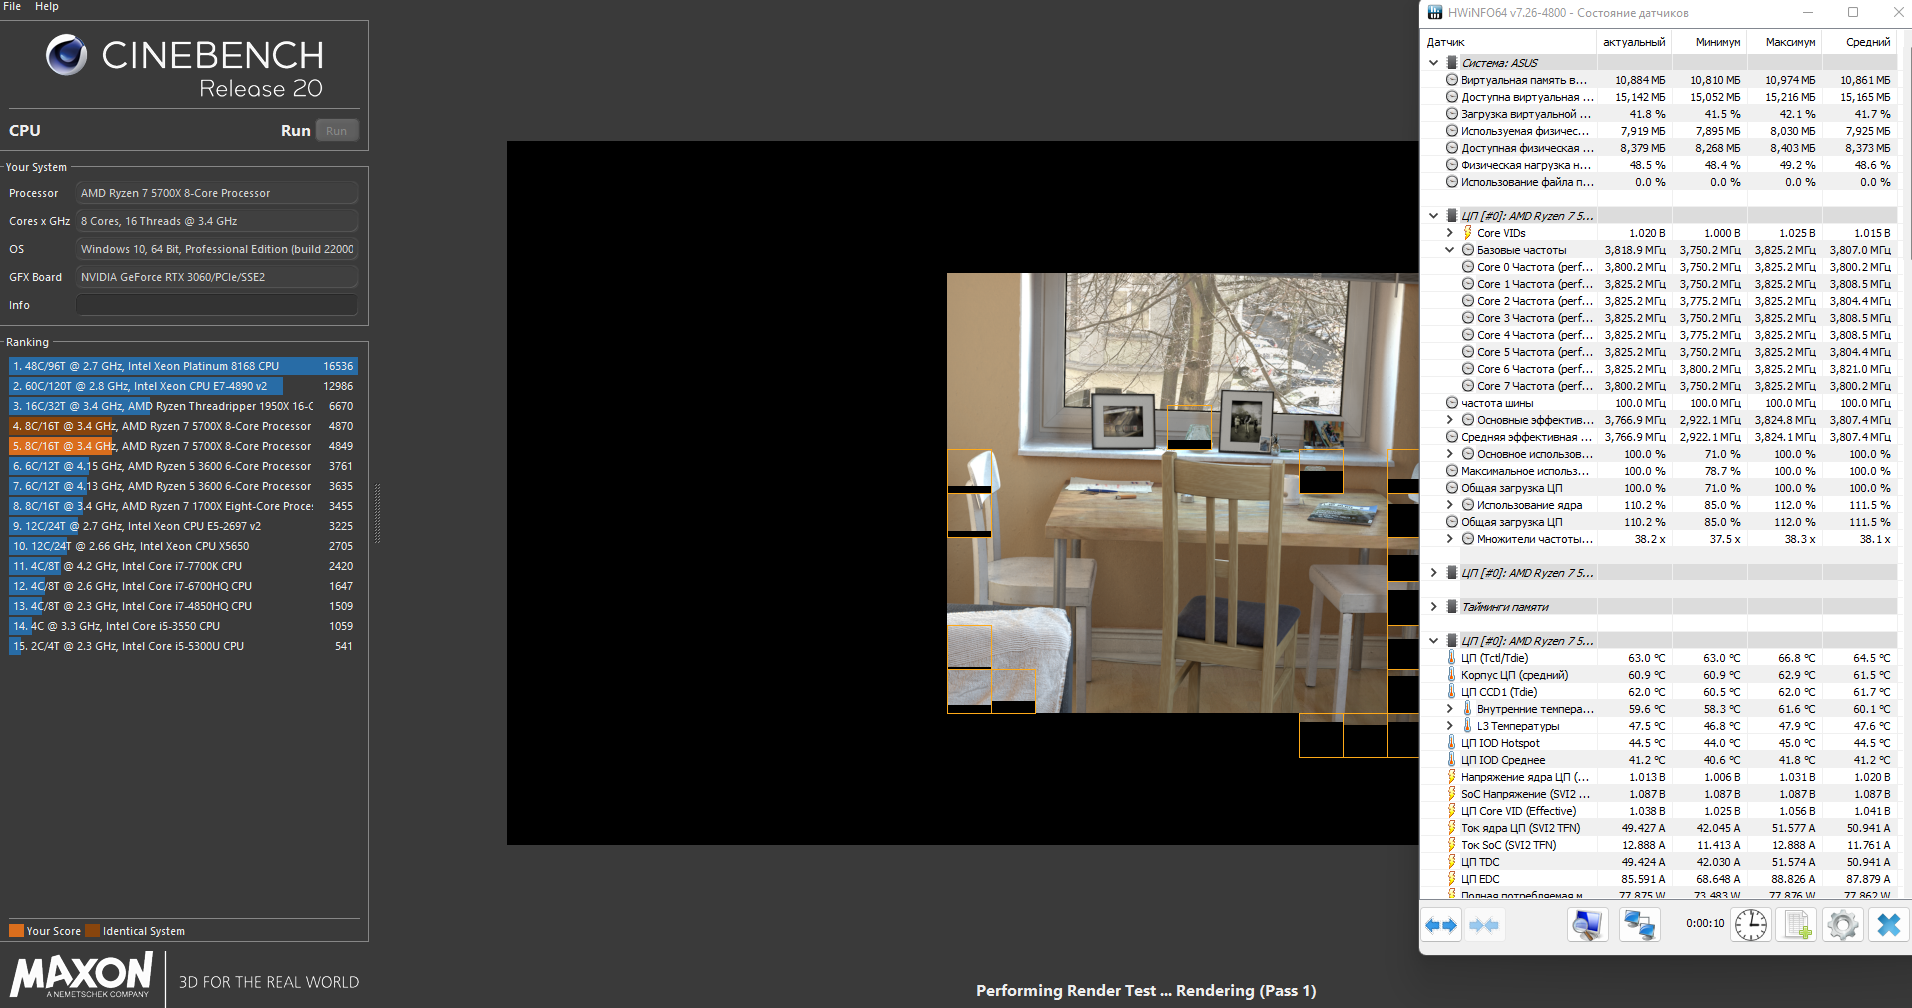Click the thermometer icon beside Корпус ЦП (средний)
This screenshot has height=1008, width=1912.
click(x=1452, y=675)
